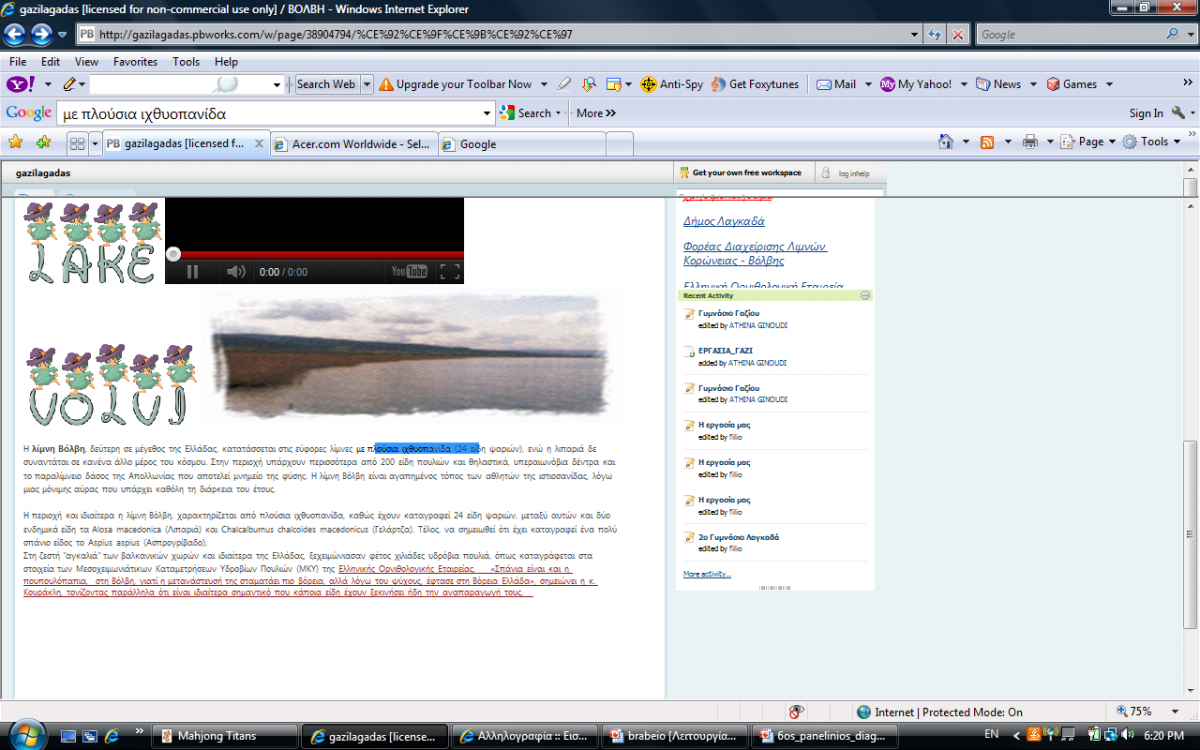Switch to Mahjong Titans in the taskbar

pyautogui.click(x=227, y=736)
